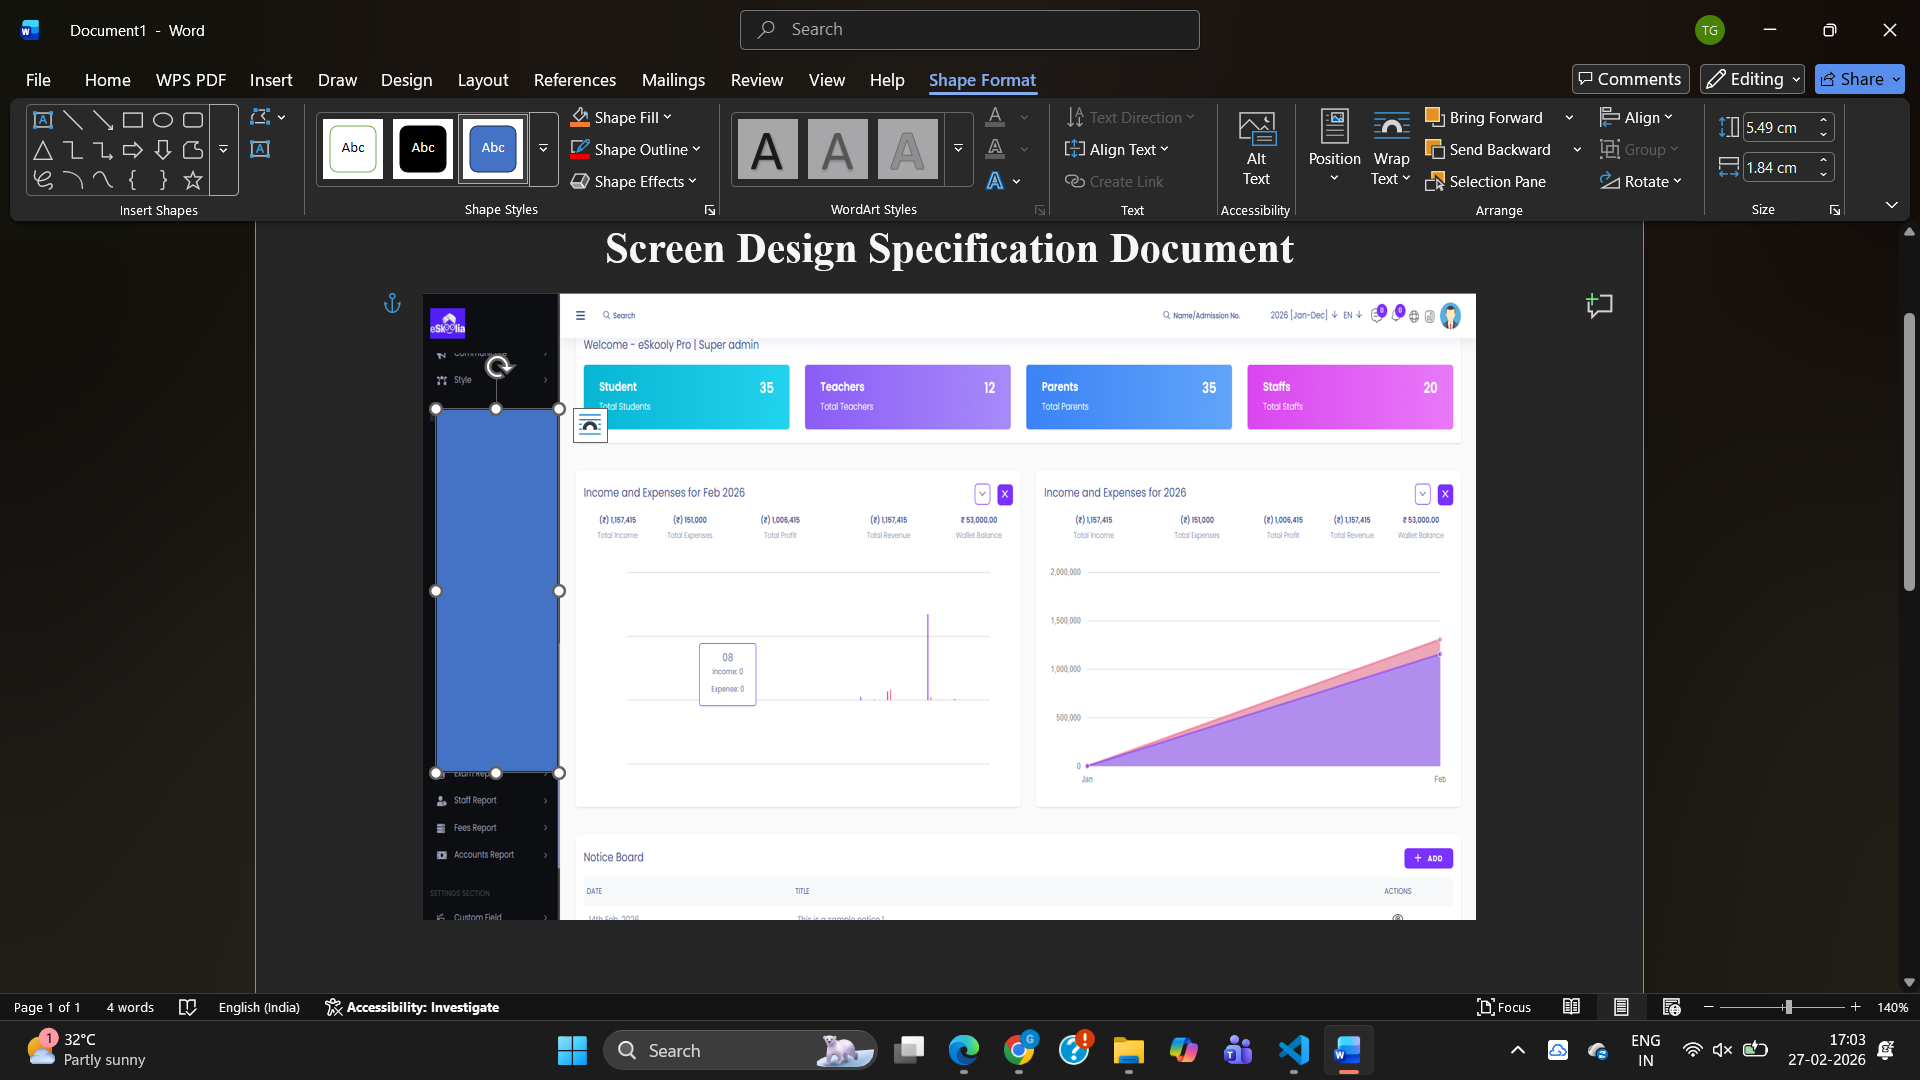Expand the Shape Fill dropdown
The height and width of the screenshot is (1080, 1920).
pyautogui.click(x=668, y=117)
